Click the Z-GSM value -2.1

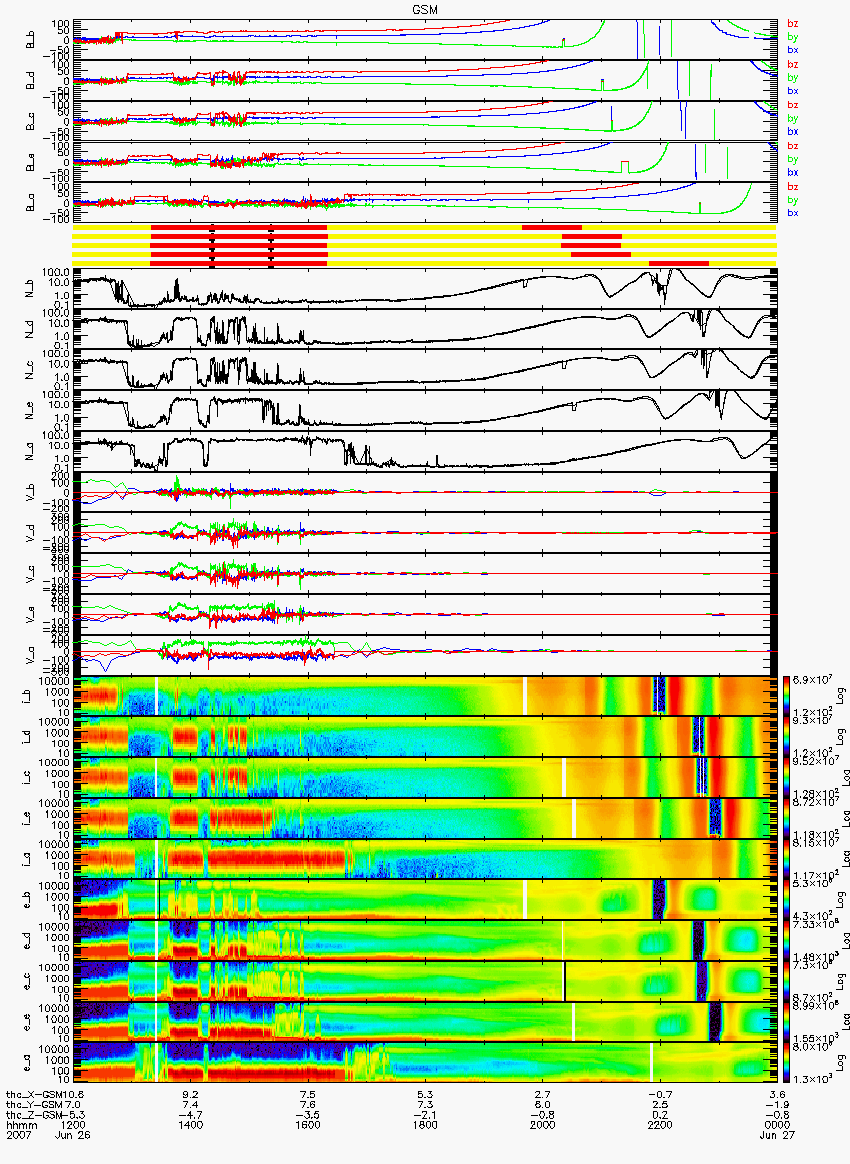point(425,1115)
